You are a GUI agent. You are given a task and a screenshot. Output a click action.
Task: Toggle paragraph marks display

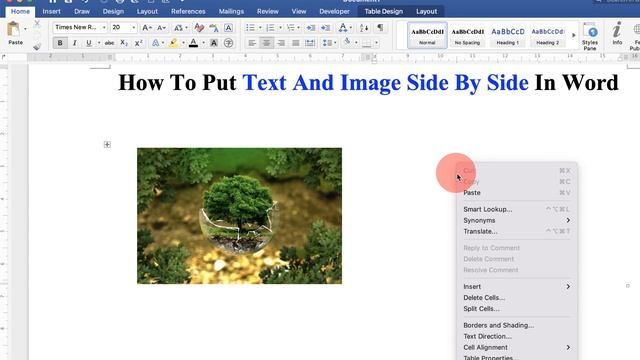[380, 28]
